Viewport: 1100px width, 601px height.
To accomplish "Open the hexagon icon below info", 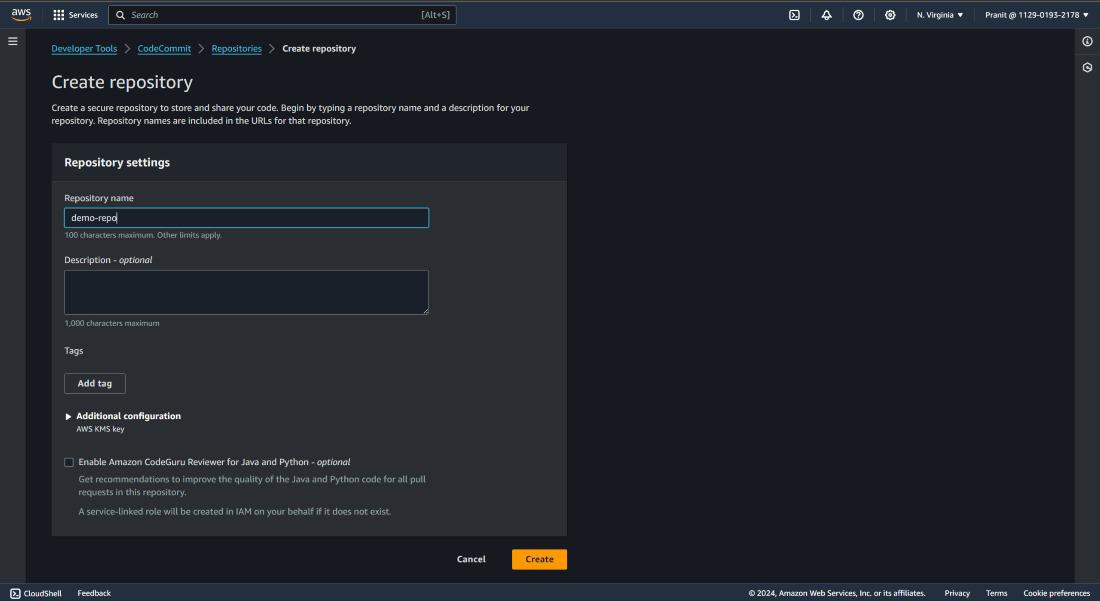I will click(x=1087, y=68).
